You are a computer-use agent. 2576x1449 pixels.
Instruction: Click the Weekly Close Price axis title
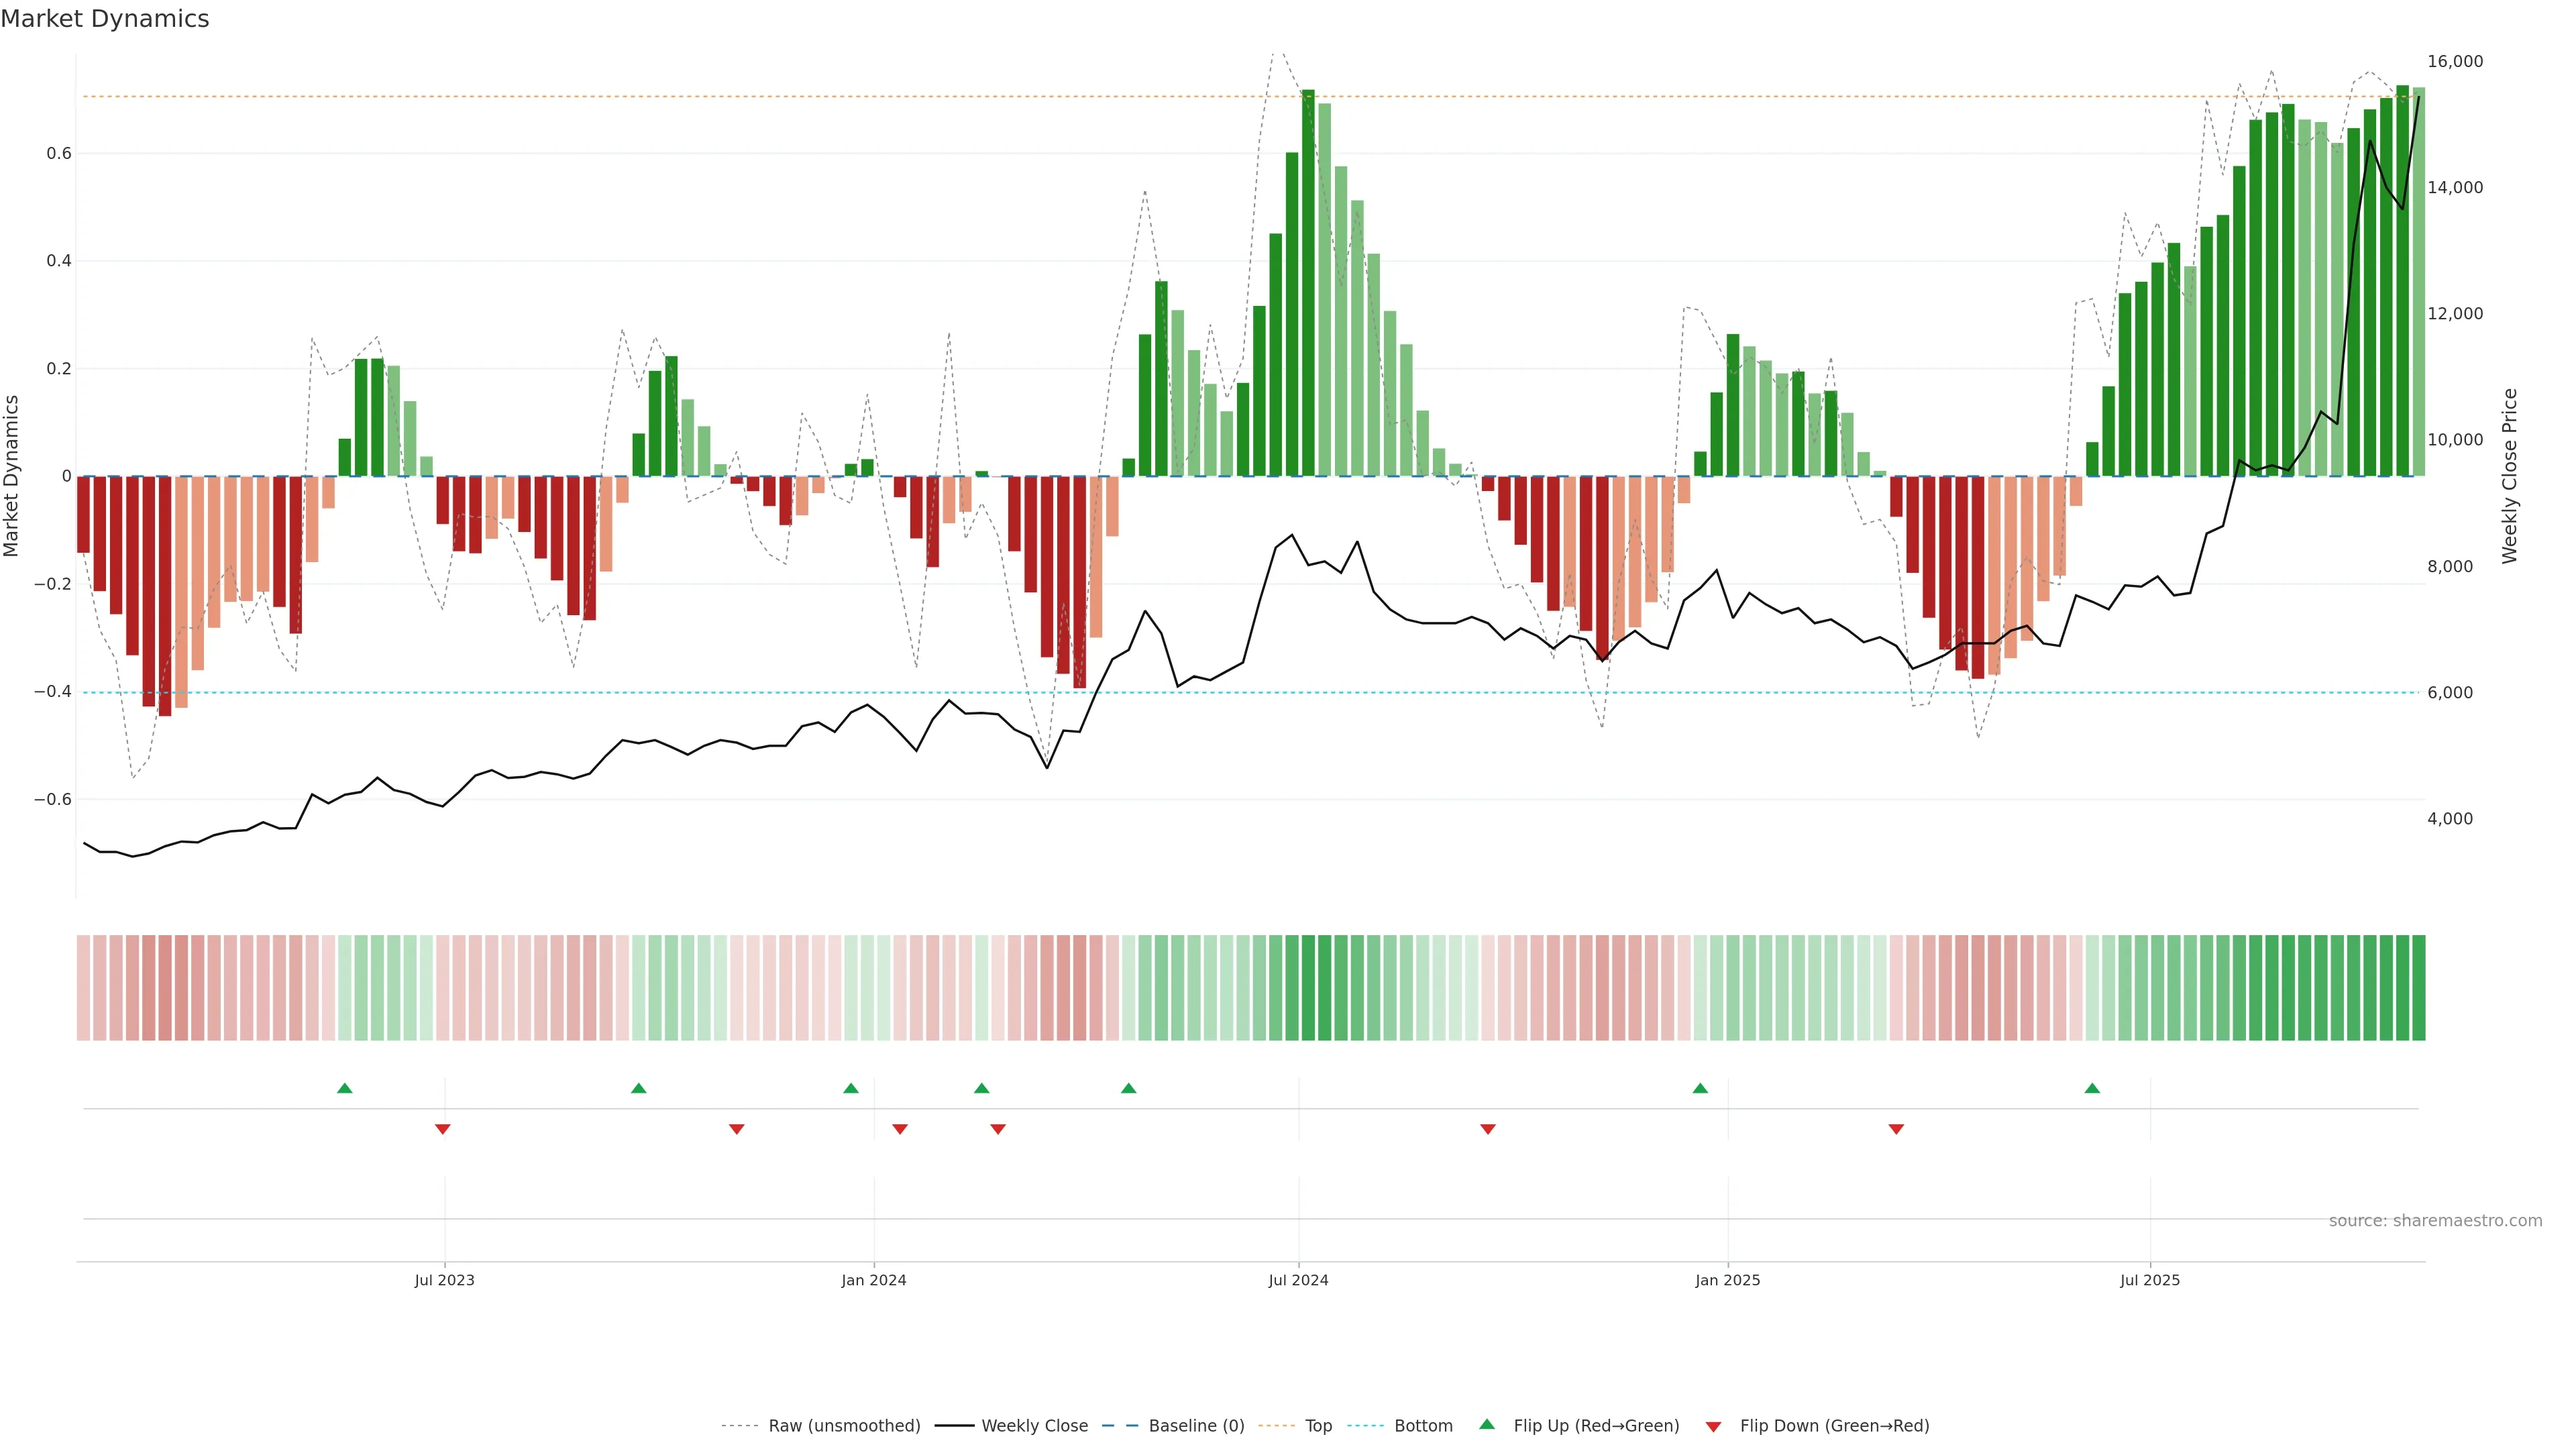pos(2509,476)
